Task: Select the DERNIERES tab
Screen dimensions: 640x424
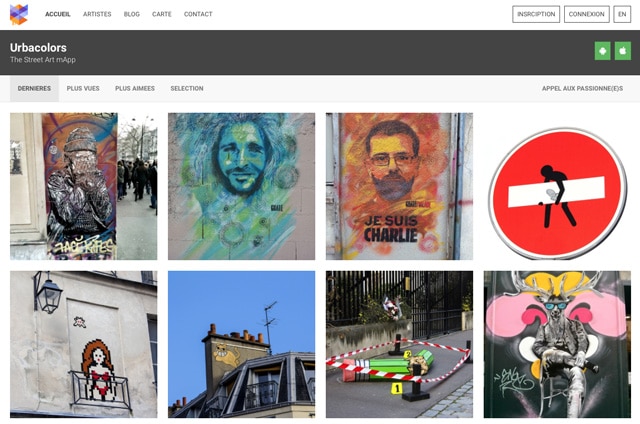Action: coord(34,89)
